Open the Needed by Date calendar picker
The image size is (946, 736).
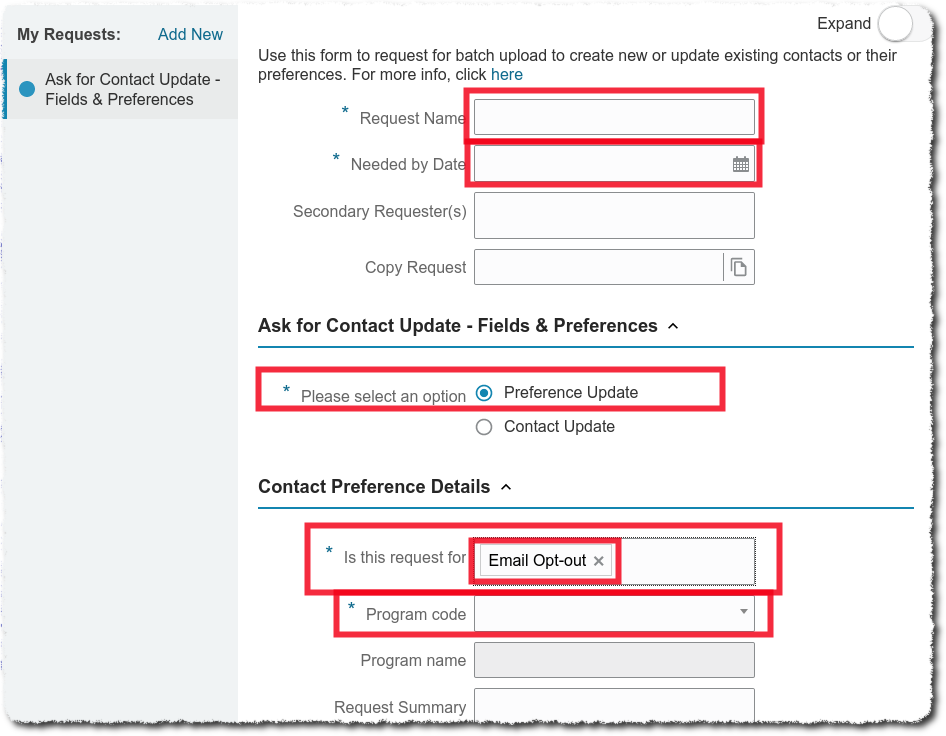tap(740, 165)
